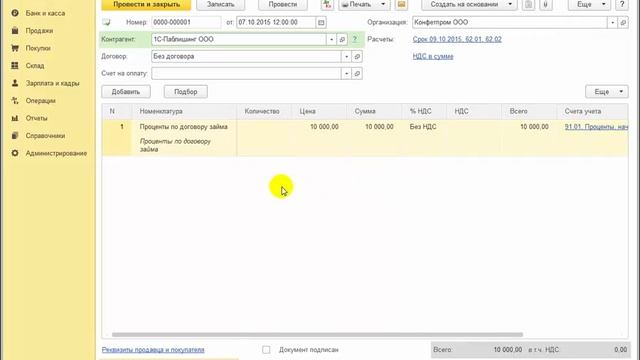Toggle the Документ подписан checkbox
The width and height of the screenshot is (640, 360).
pyautogui.click(x=266, y=350)
